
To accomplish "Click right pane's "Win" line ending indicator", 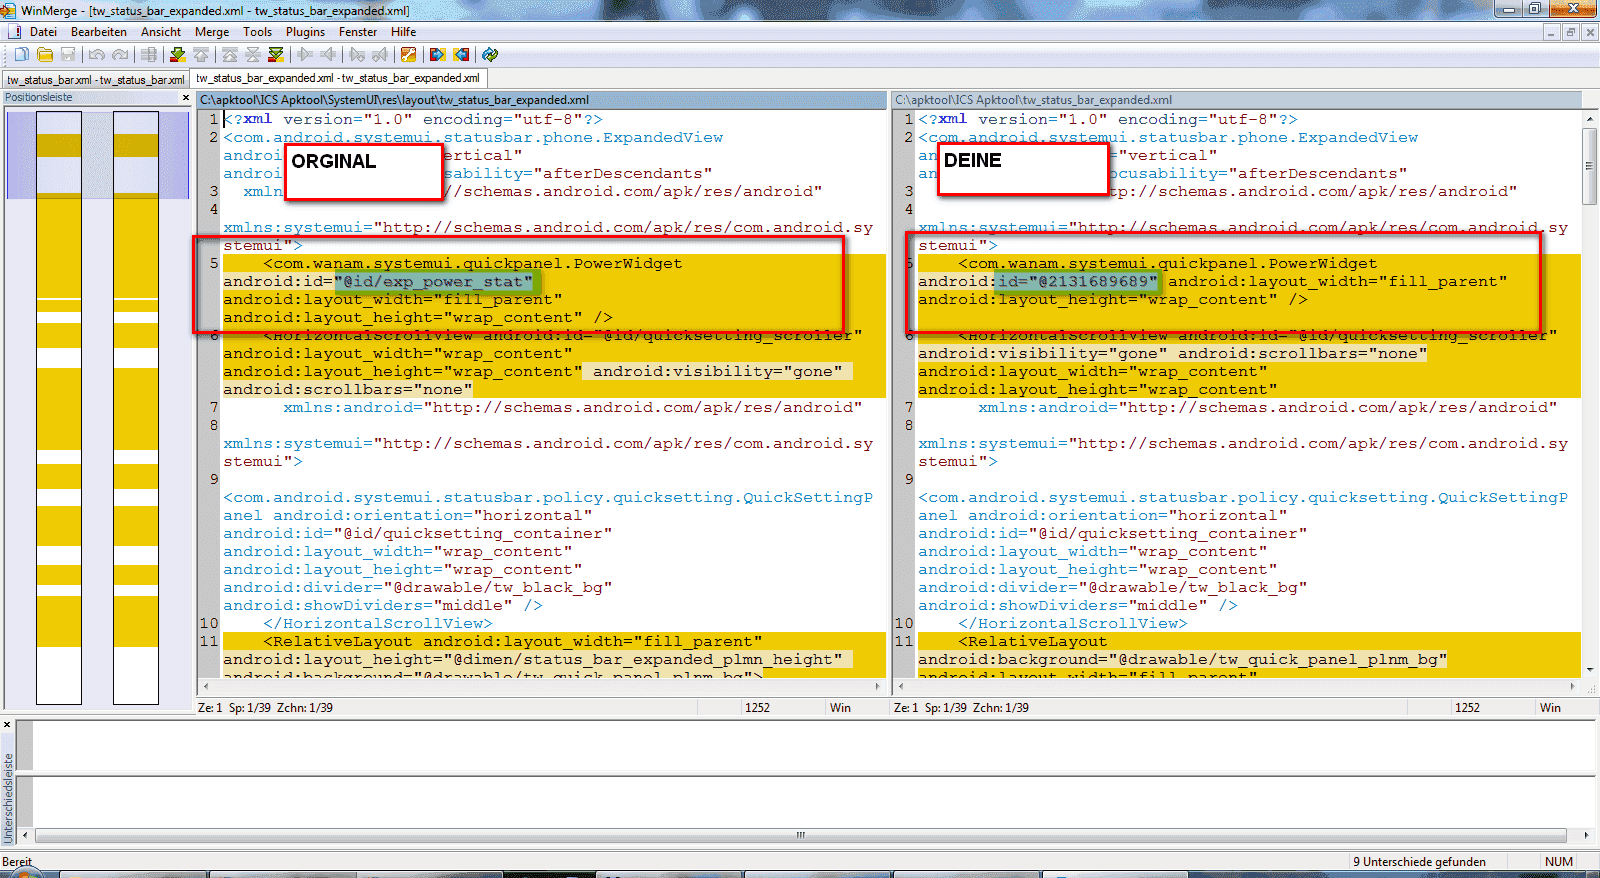I will tap(1550, 708).
